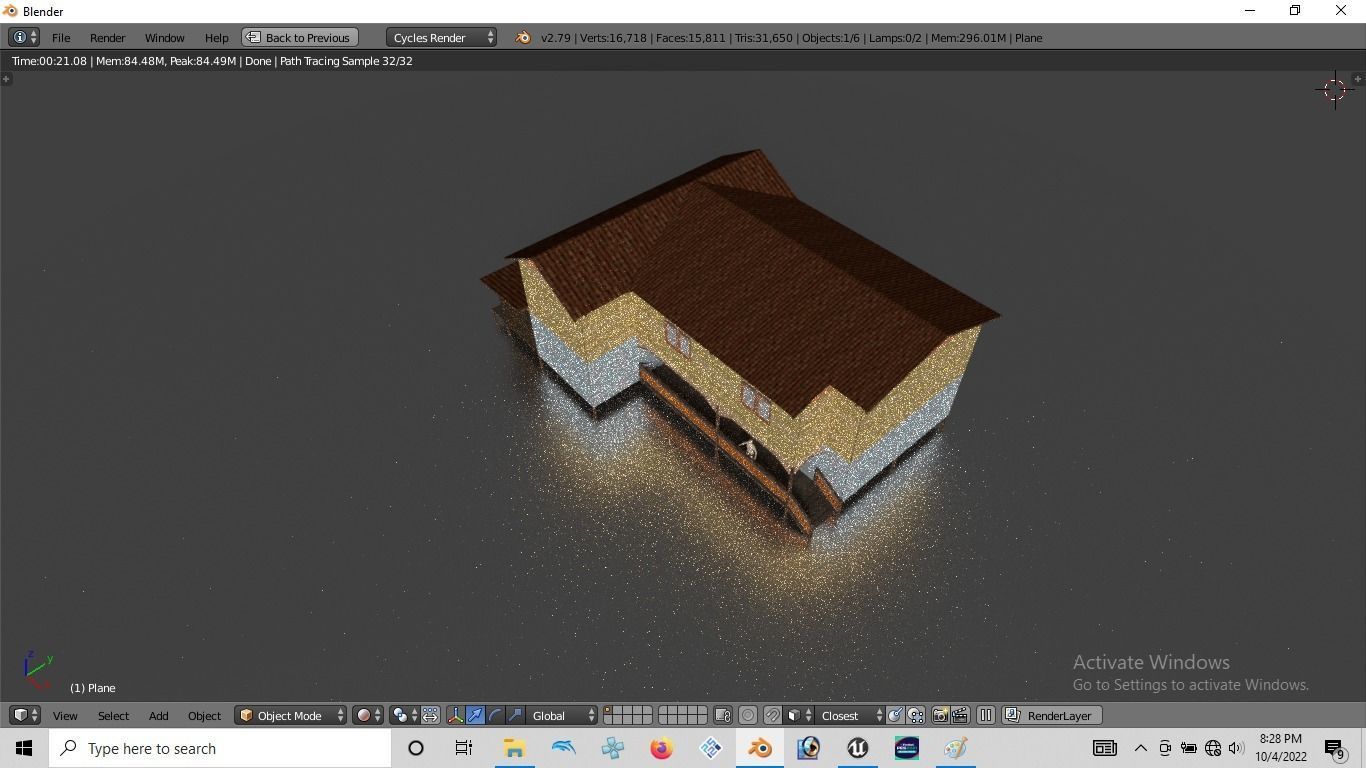Open Unreal Engine from taskbar

[857, 748]
